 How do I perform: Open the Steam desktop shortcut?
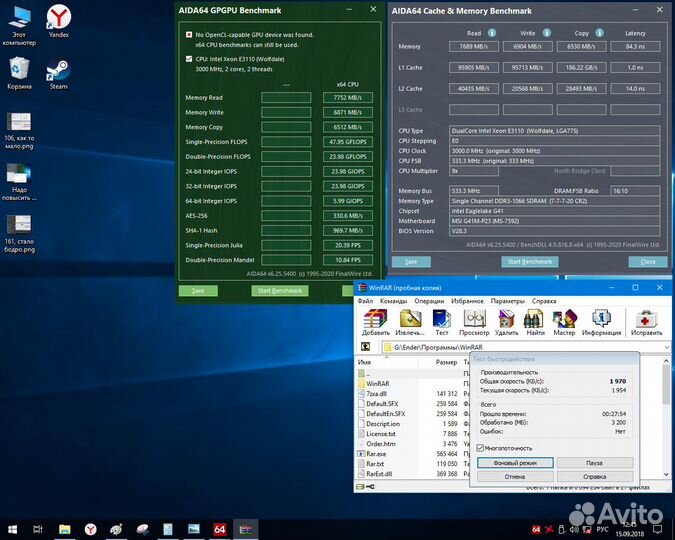(x=59, y=74)
